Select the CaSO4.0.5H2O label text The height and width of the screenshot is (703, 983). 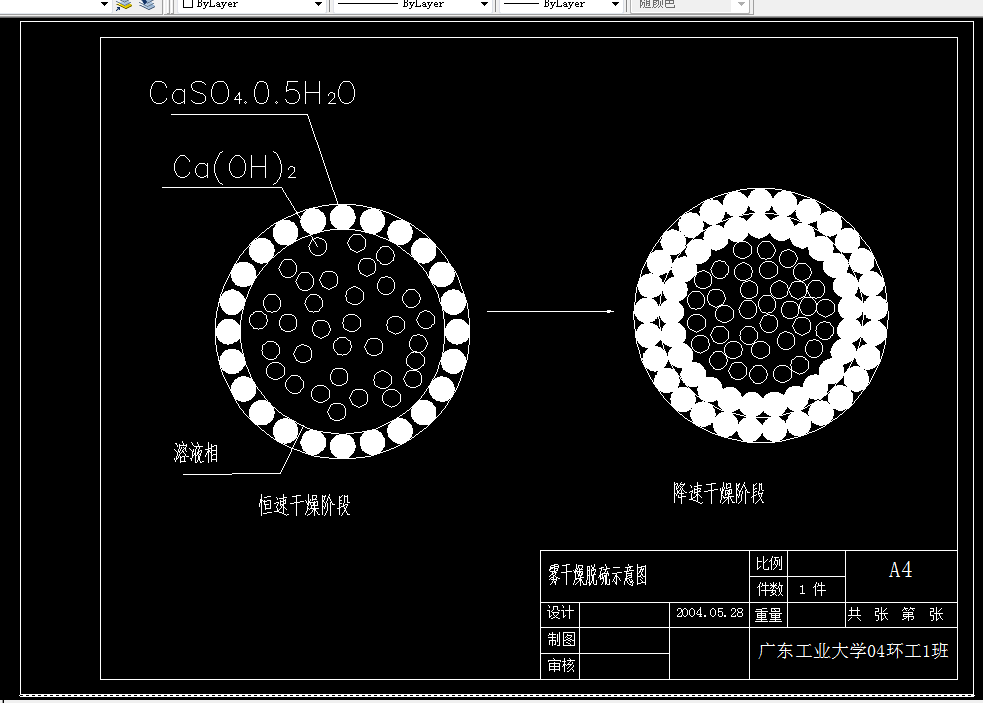[252, 93]
